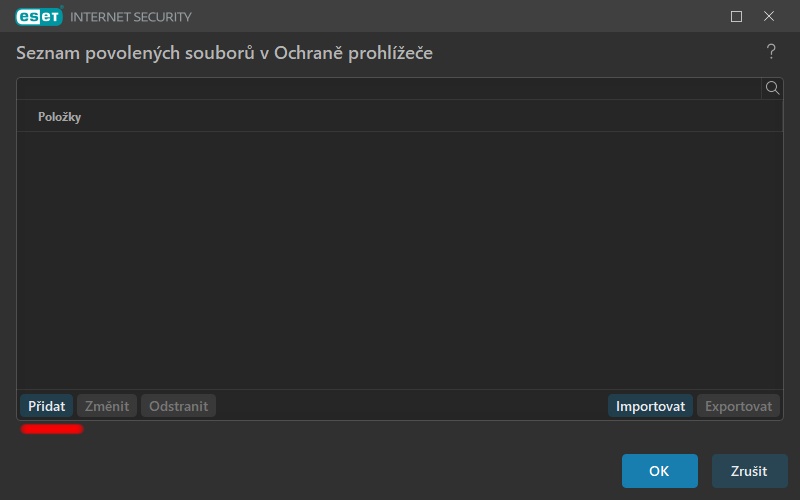
Task: Click inside the empty items list
Action: tap(399, 260)
